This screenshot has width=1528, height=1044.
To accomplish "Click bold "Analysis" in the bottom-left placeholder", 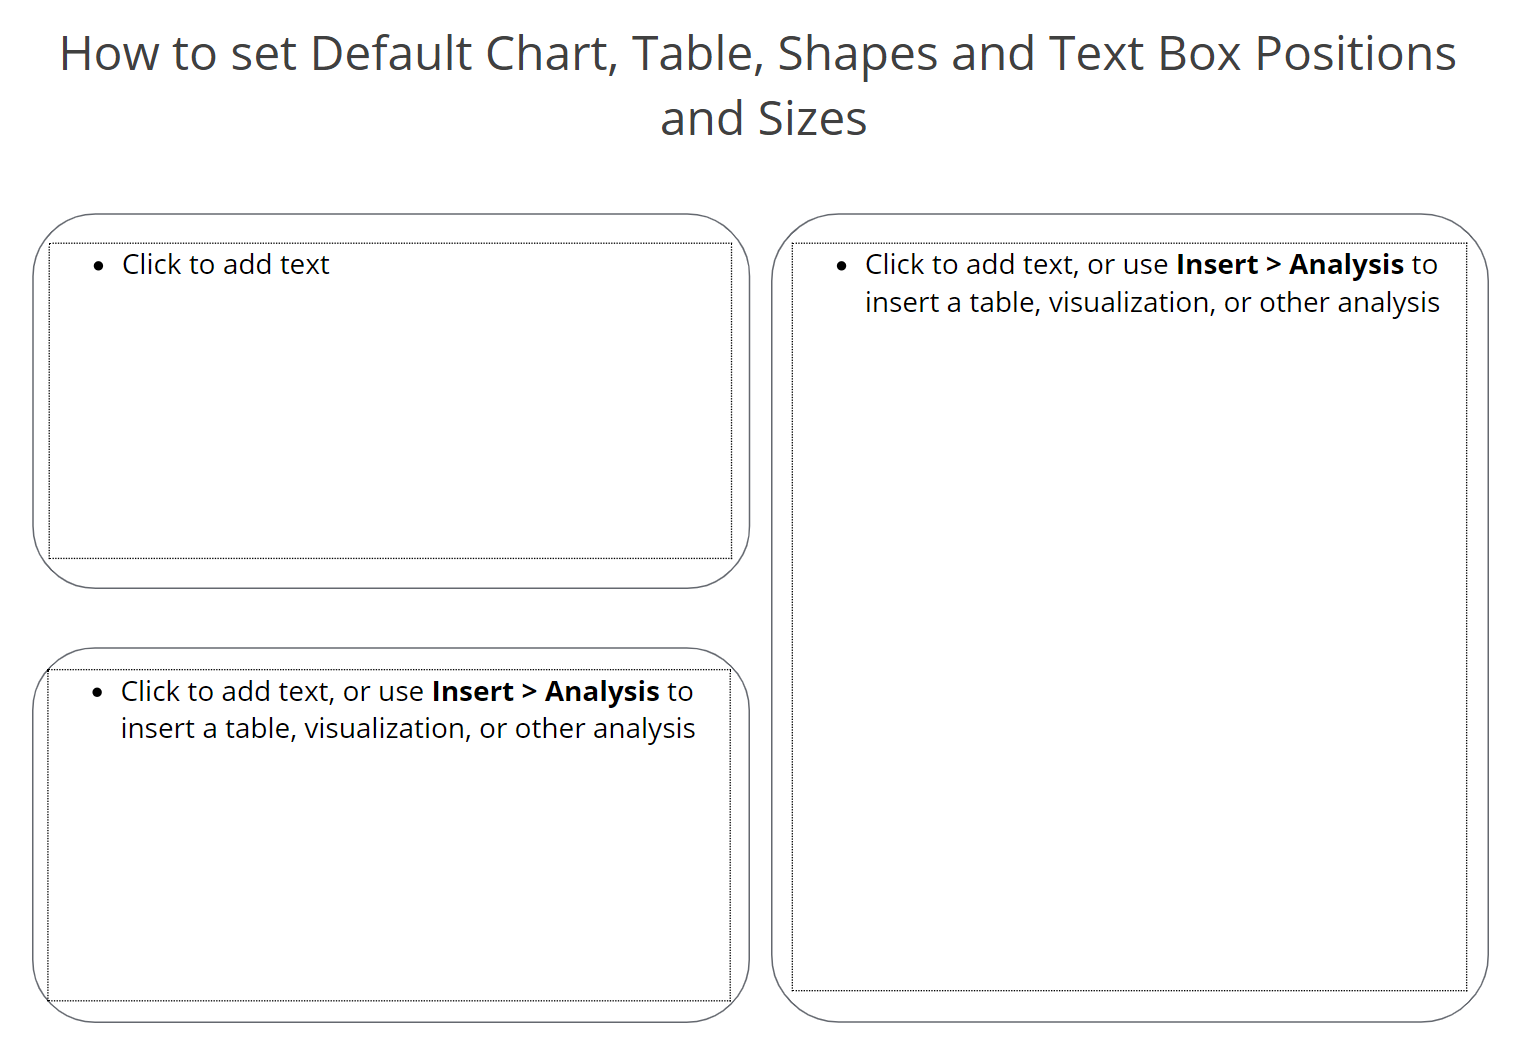I will 602,692.
